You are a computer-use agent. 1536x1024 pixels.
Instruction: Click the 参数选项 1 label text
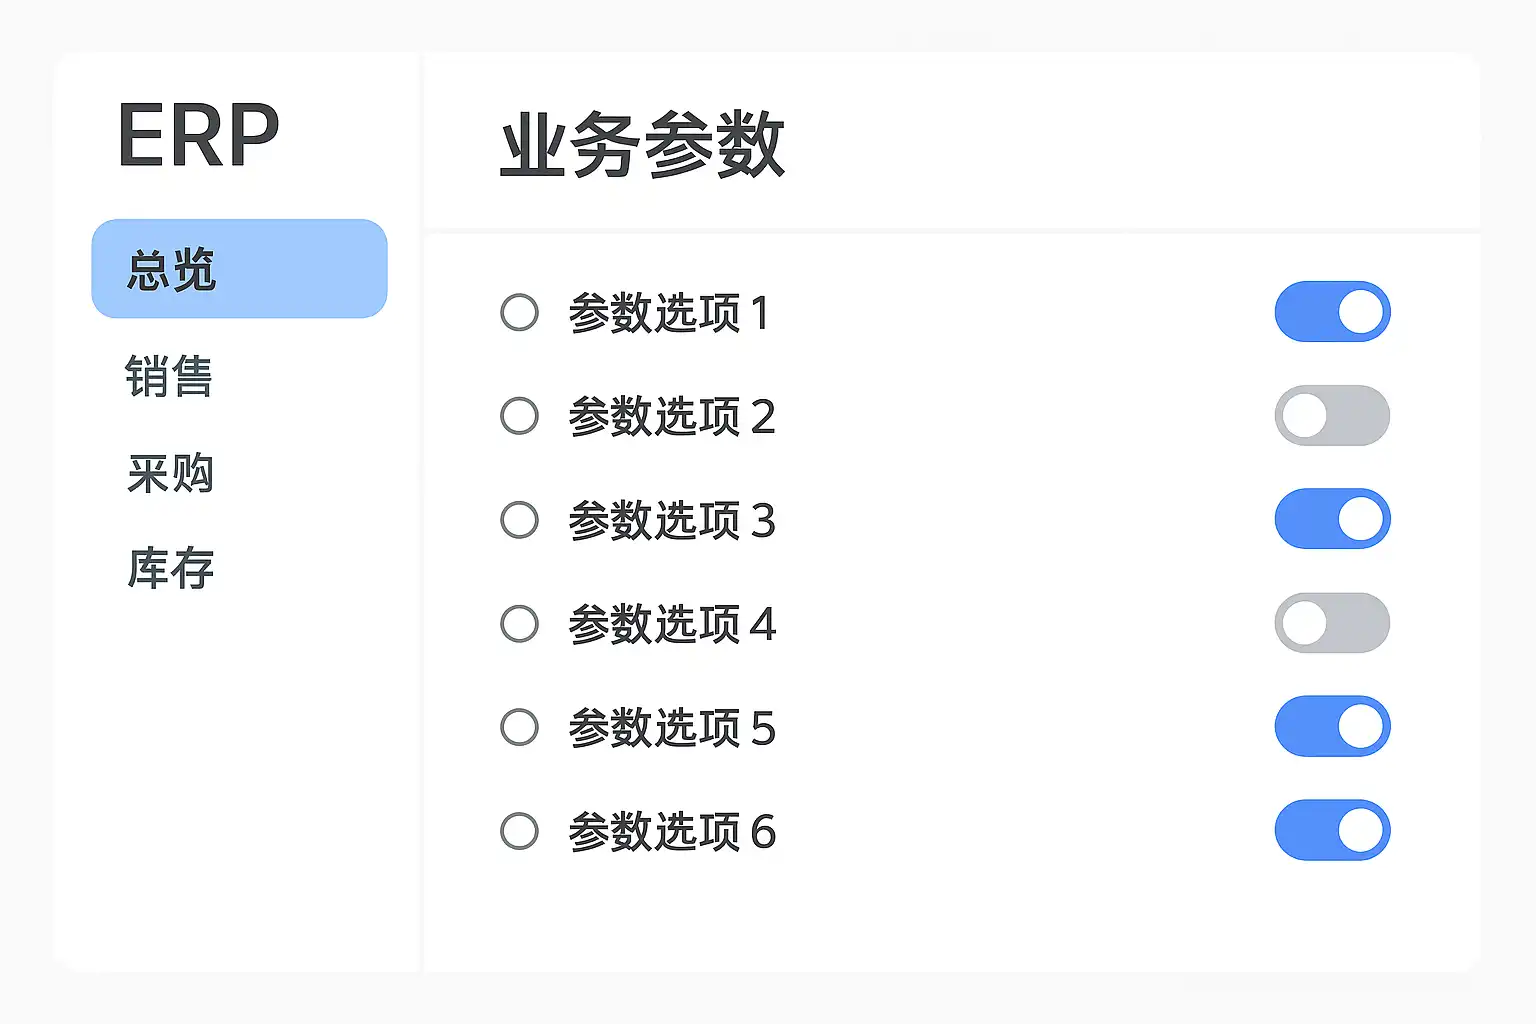point(669,313)
